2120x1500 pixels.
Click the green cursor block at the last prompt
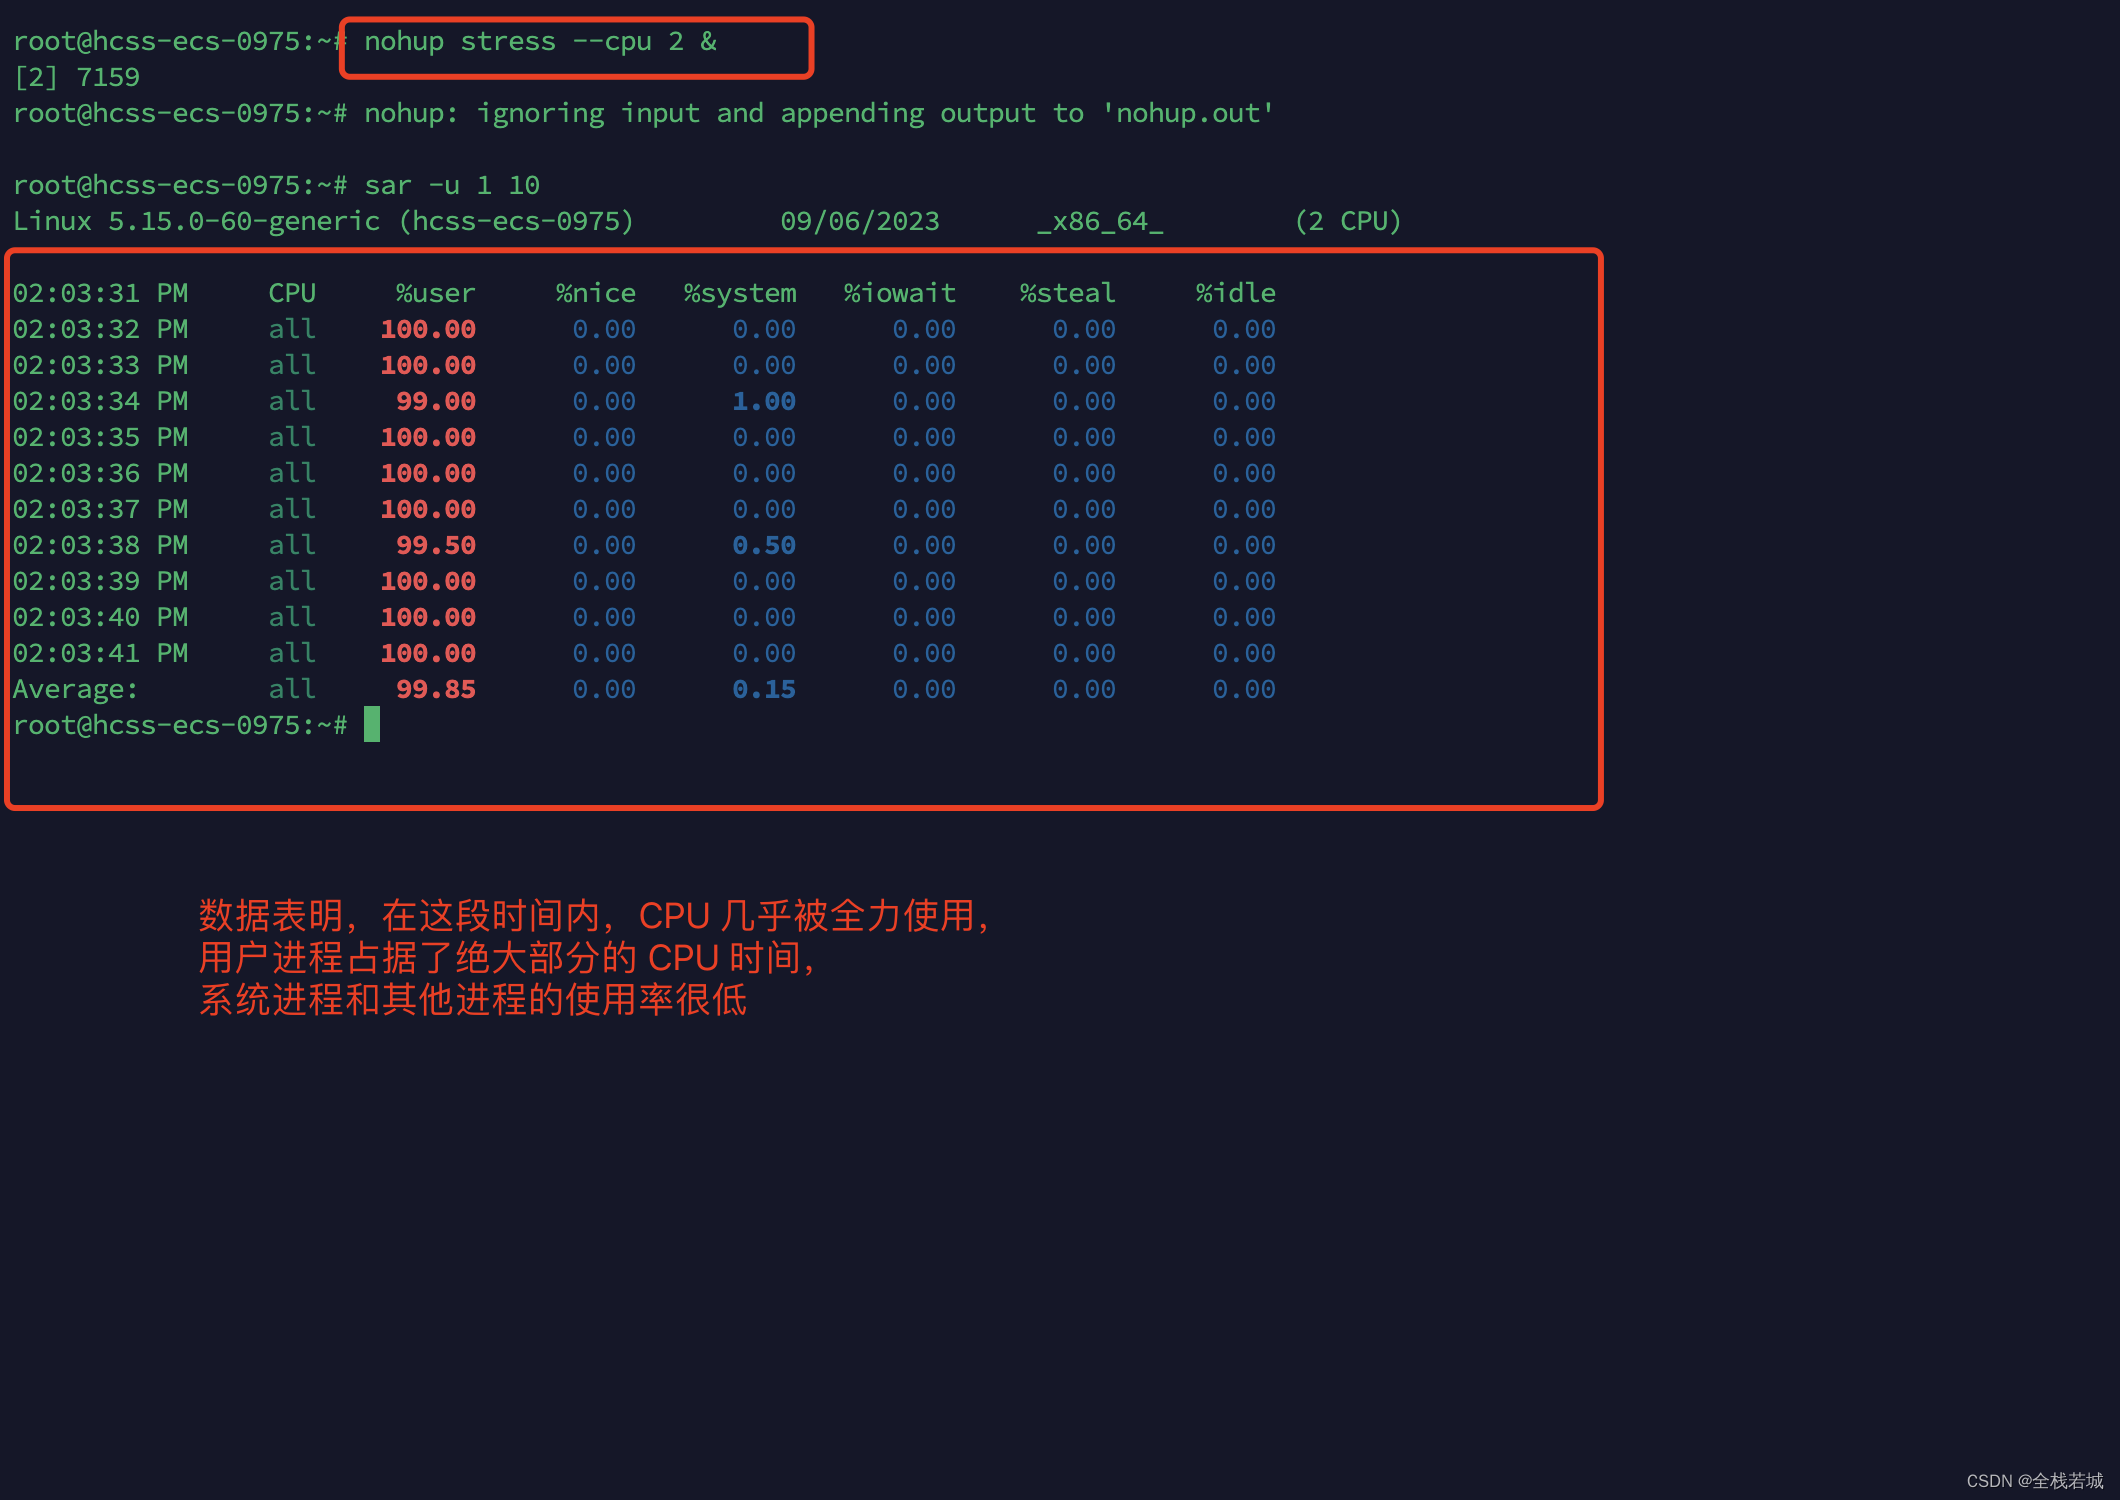372,724
